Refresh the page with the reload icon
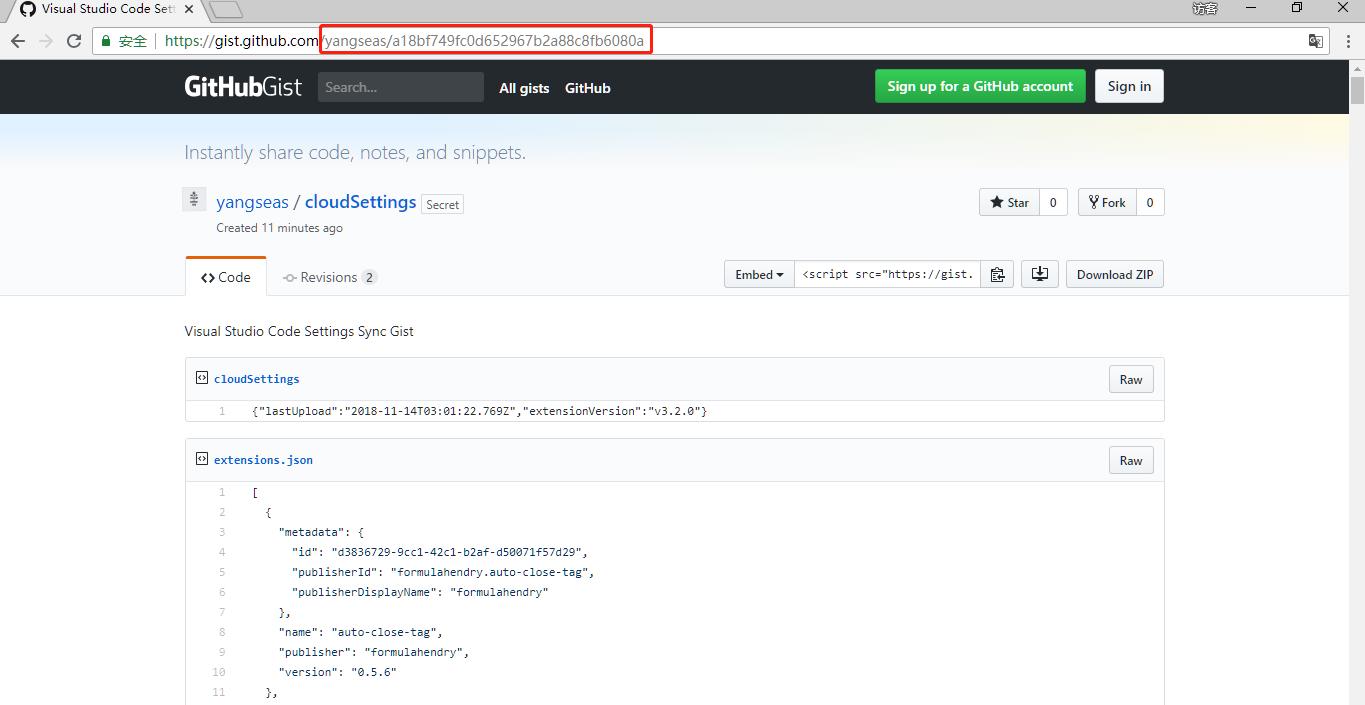1365x705 pixels. 74,41
